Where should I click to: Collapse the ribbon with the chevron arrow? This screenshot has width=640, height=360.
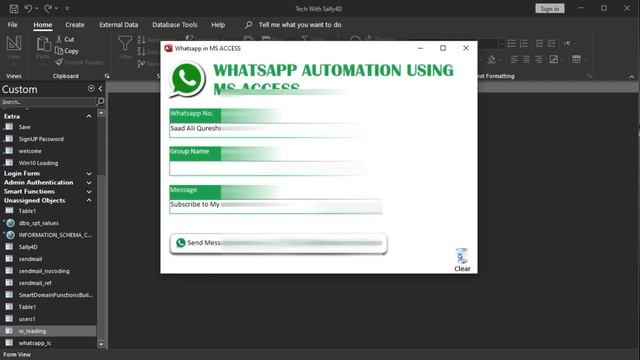631,77
